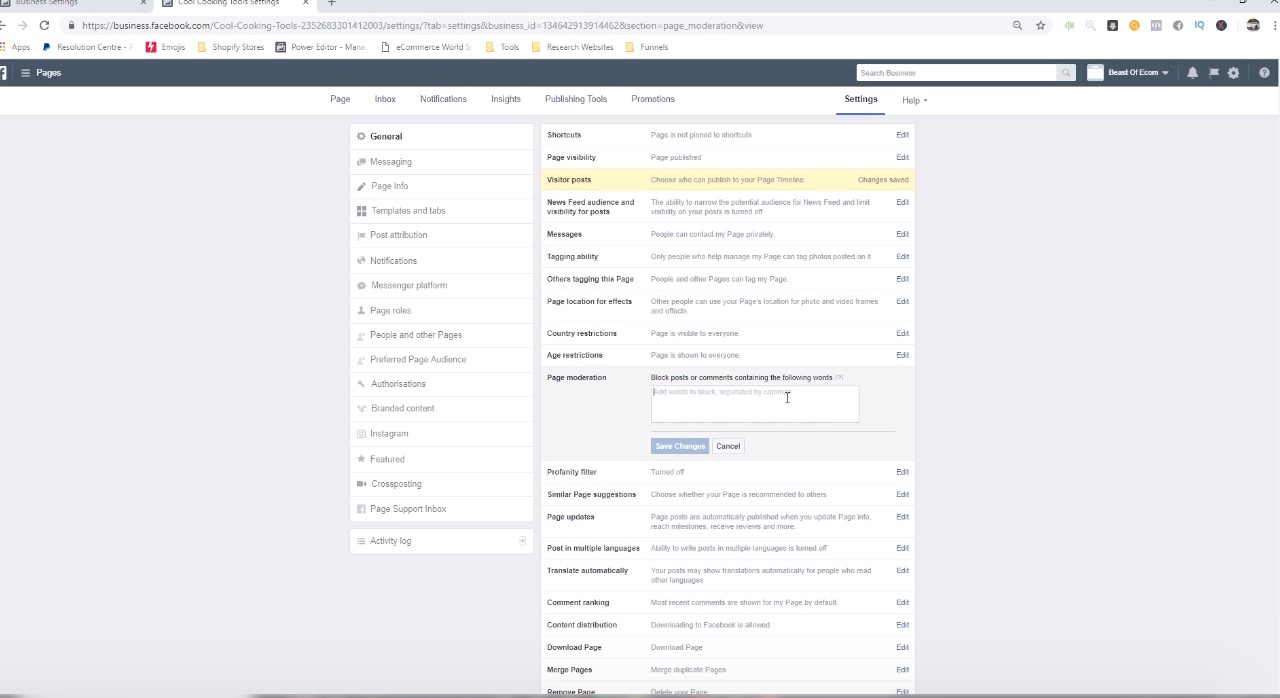Bookmark this page with the star icon
Screen dimensions: 1280x698
coord(1040,25)
